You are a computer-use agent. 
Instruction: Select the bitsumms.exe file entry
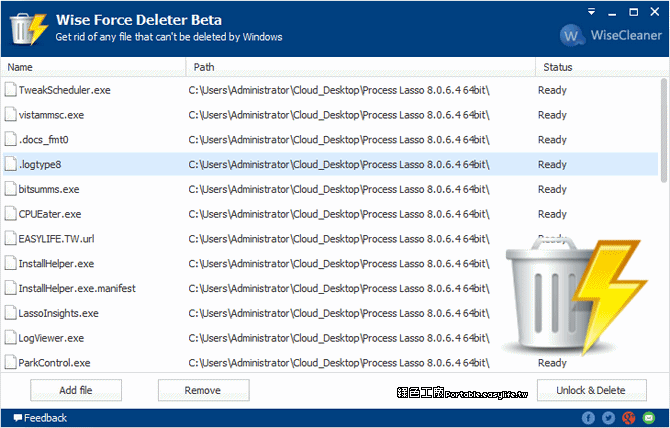[330, 189]
